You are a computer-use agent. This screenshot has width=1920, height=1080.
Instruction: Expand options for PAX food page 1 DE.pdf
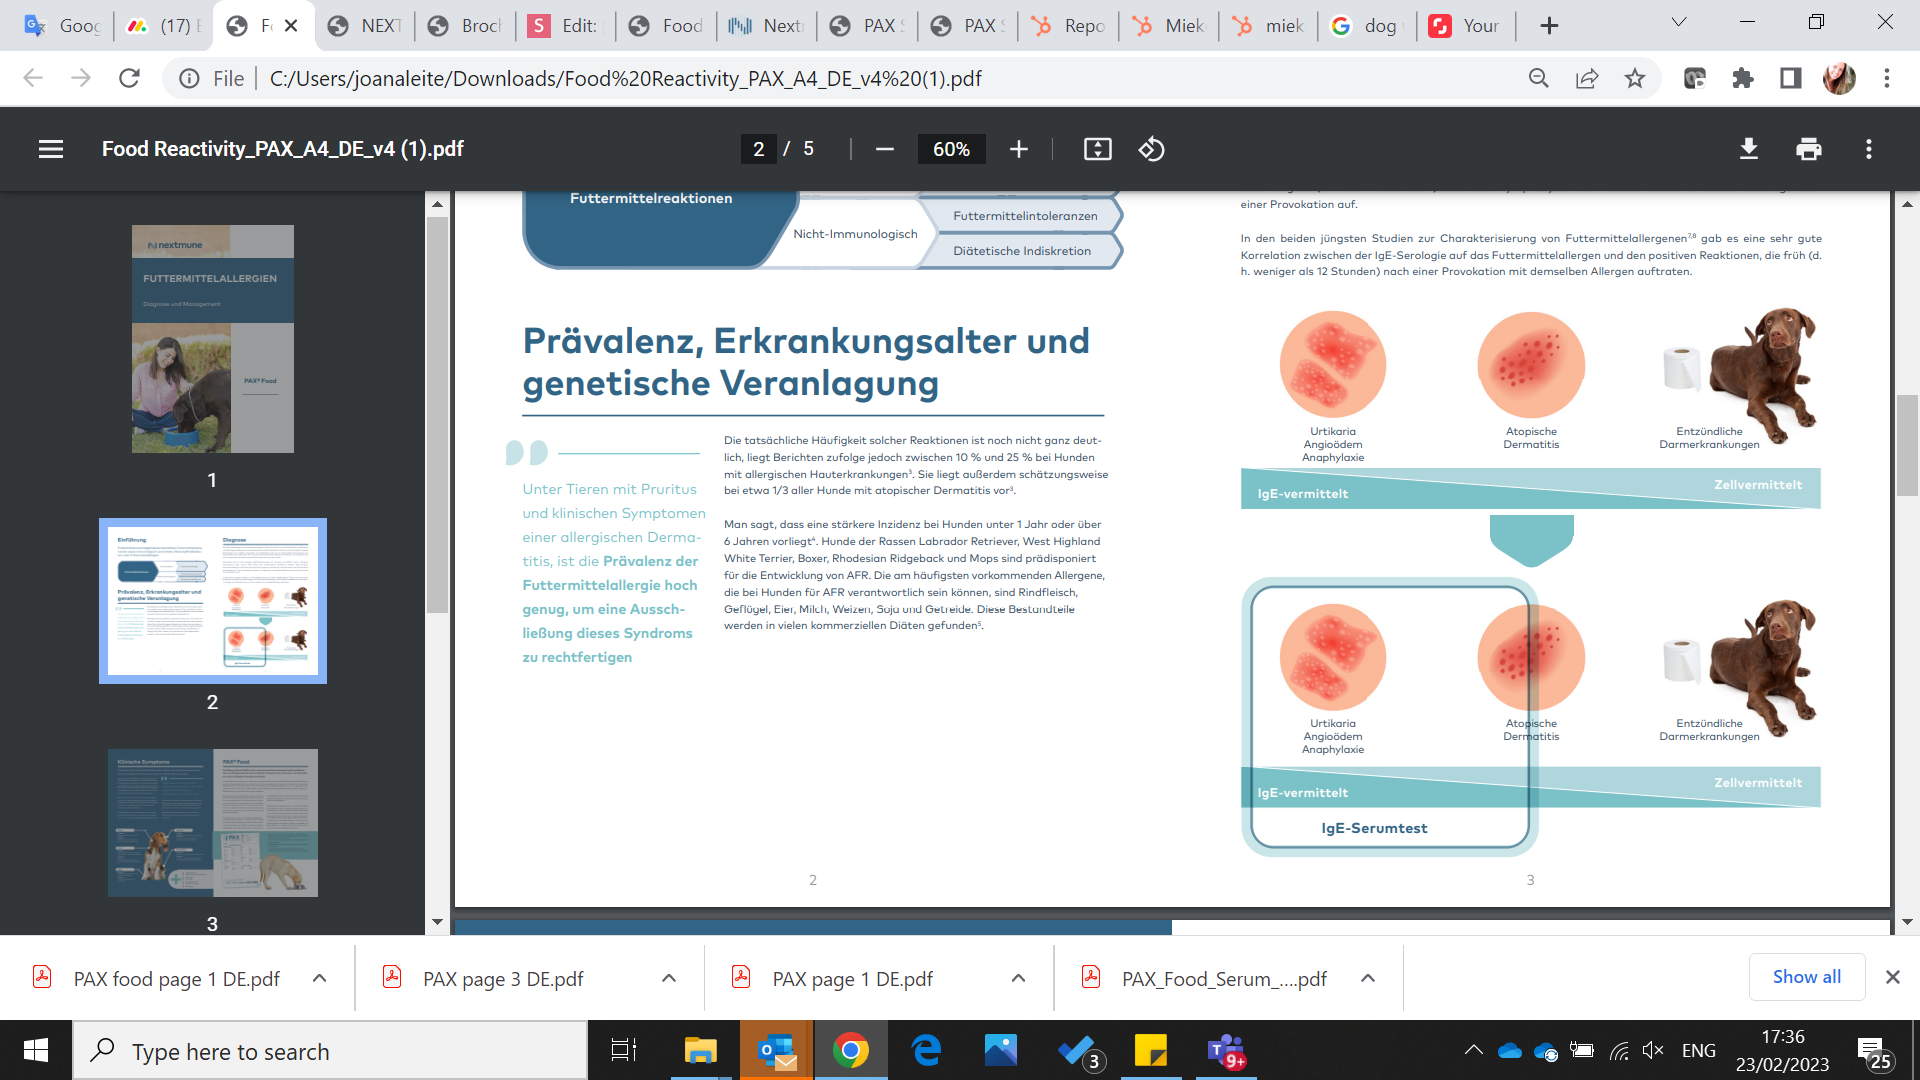319,978
